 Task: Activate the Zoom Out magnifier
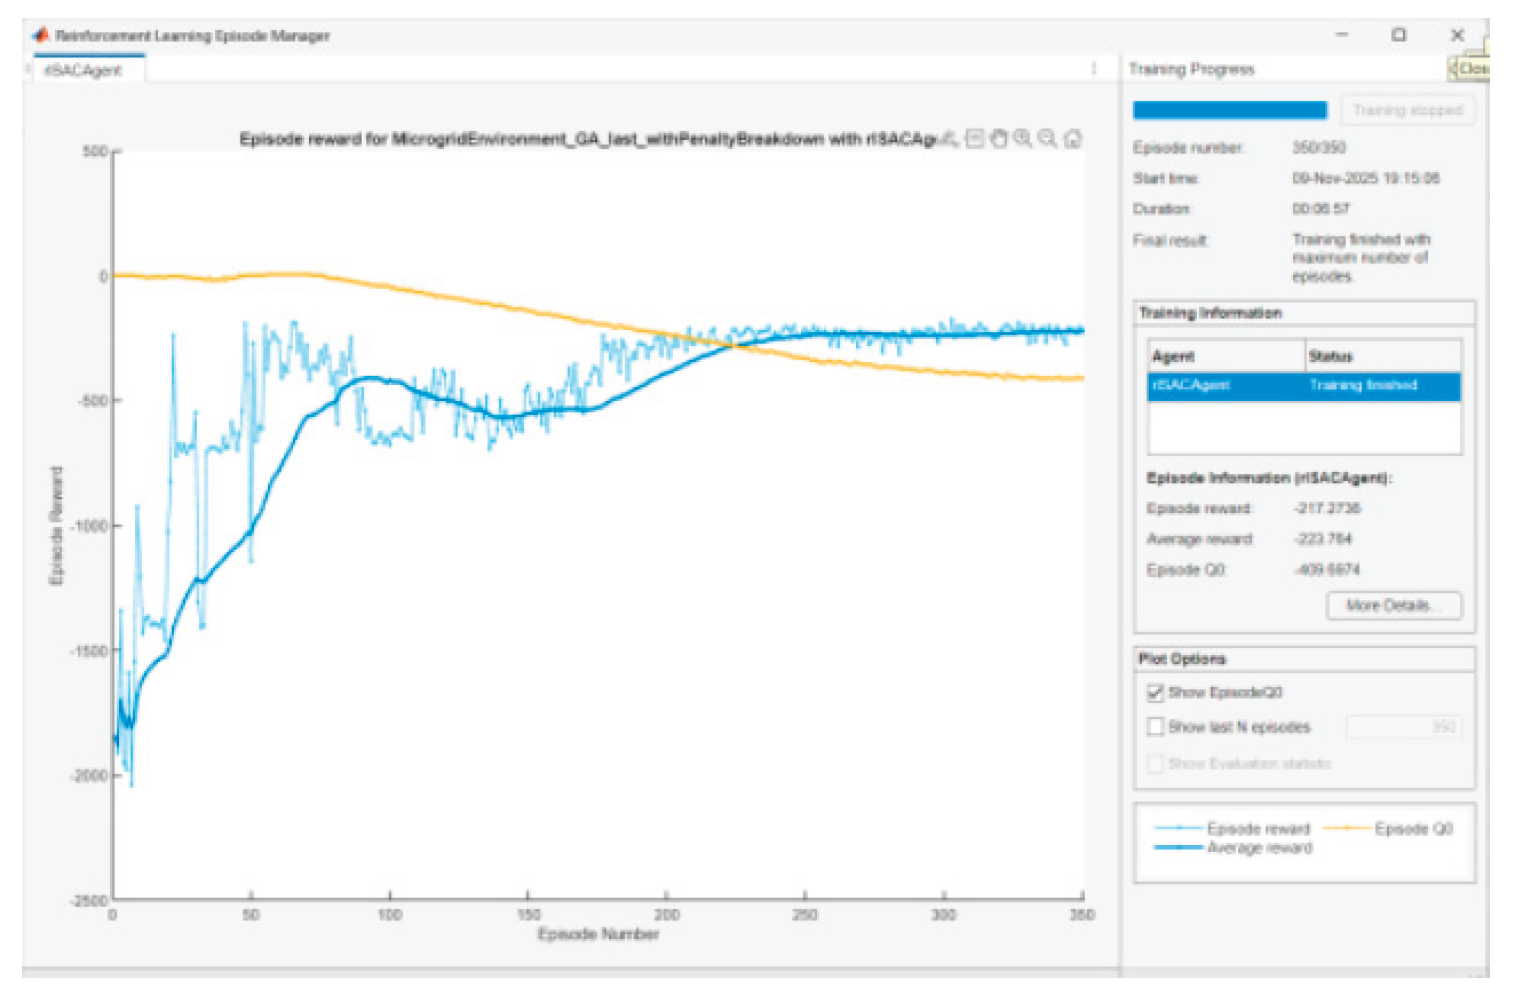tap(1047, 139)
